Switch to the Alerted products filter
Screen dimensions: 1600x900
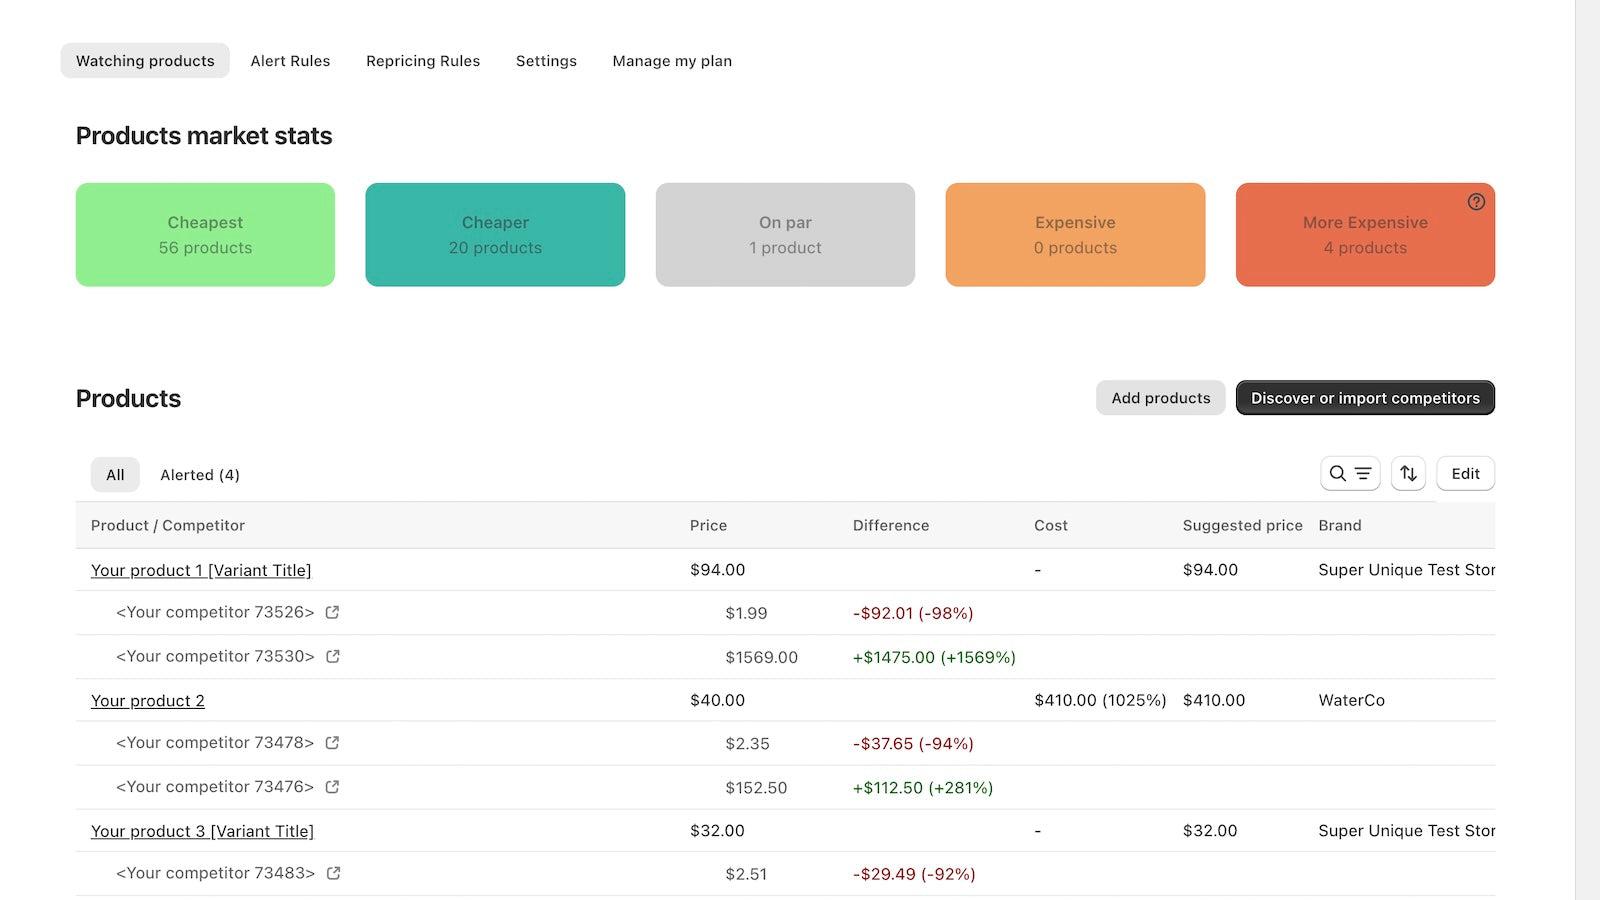pyautogui.click(x=199, y=474)
